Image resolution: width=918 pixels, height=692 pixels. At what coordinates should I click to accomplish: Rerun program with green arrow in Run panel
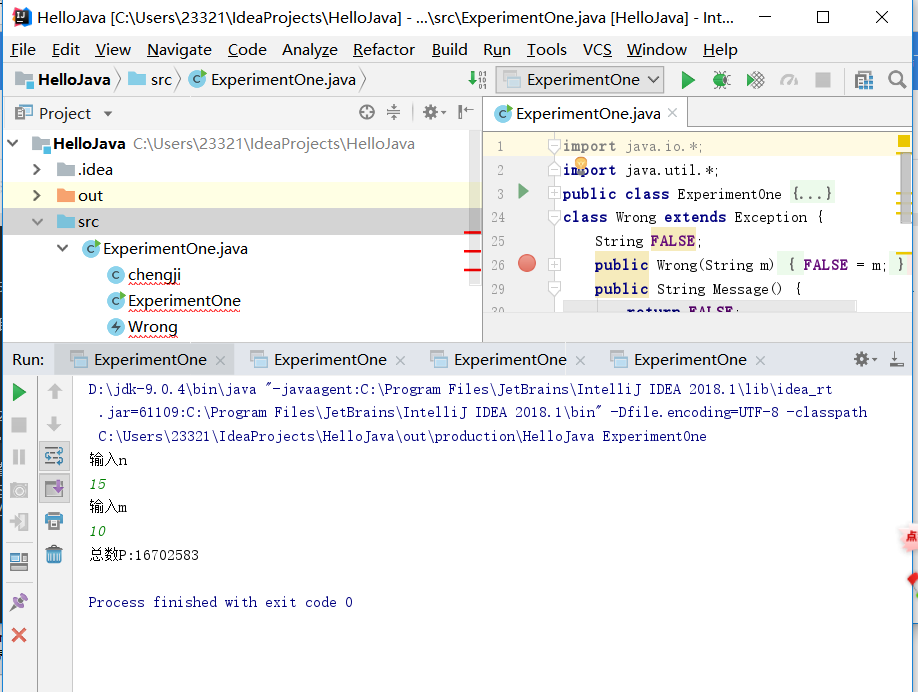[x=19, y=392]
